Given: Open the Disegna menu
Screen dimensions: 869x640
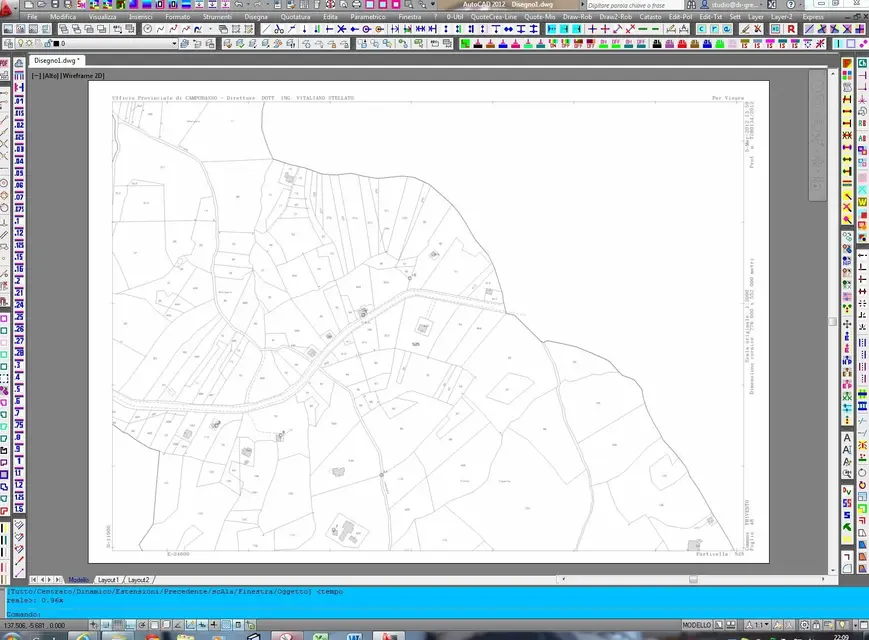Looking at the screenshot, I should coord(256,17).
